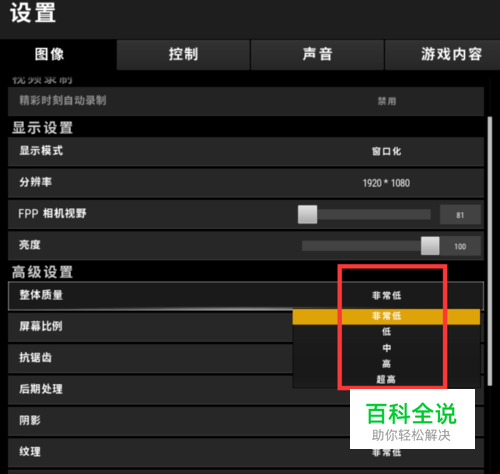Click the brightness value field showing 100
The image size is (500, 474).
point(460,246)
